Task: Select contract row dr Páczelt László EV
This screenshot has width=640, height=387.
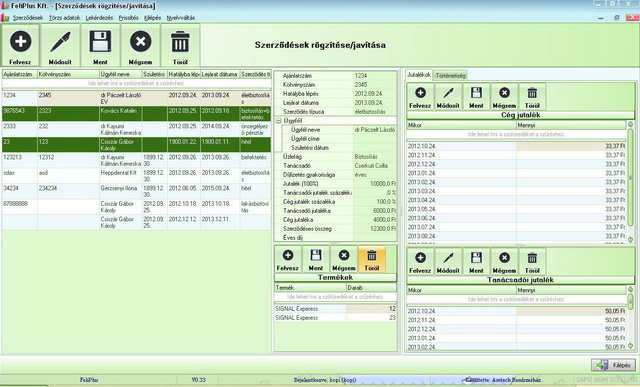Action: 136,98
